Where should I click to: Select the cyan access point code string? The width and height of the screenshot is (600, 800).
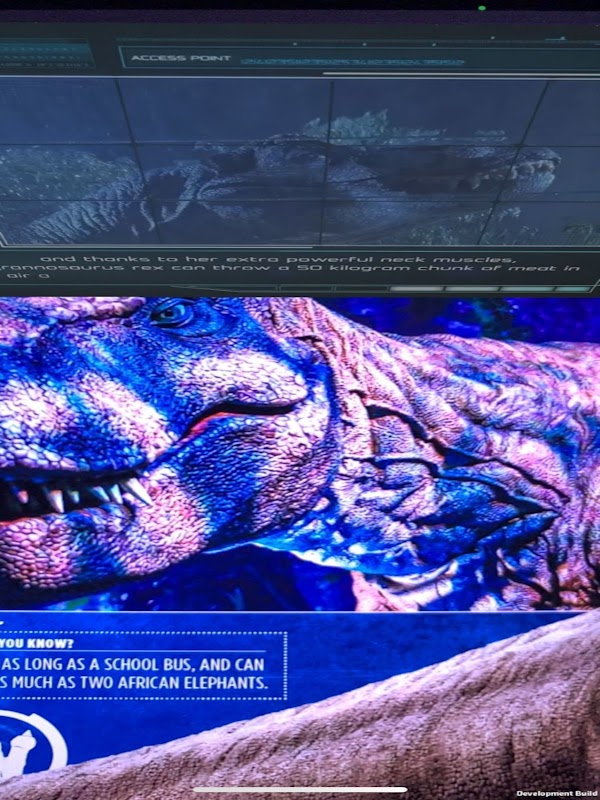[x=353, y=62]
